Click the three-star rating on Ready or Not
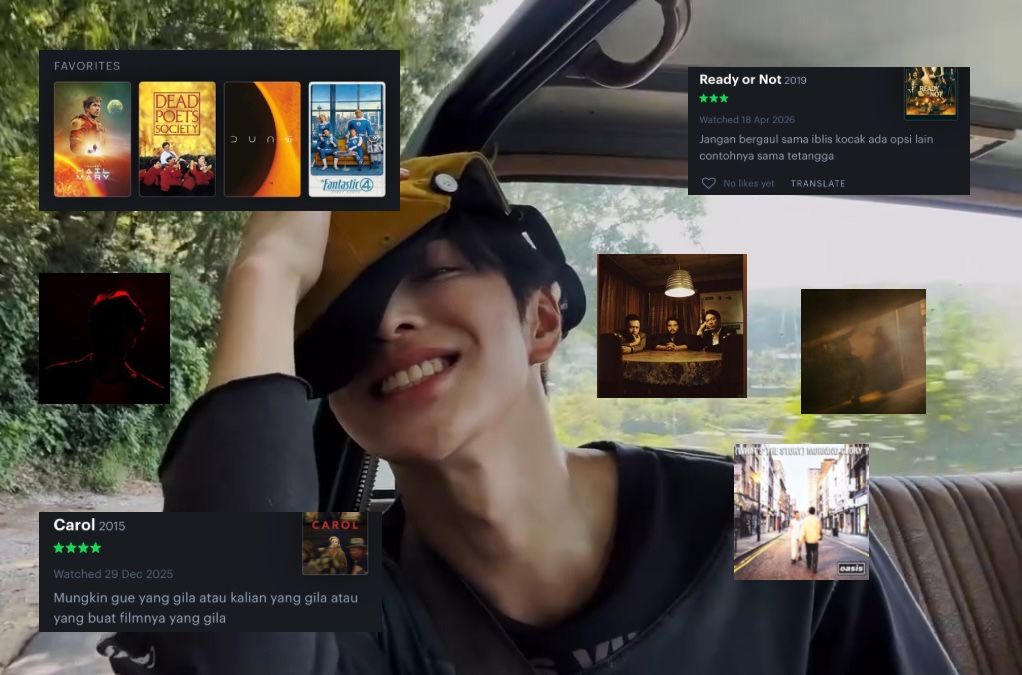The width and height of the screenshot is (1022, 675). tap(714, 98)
